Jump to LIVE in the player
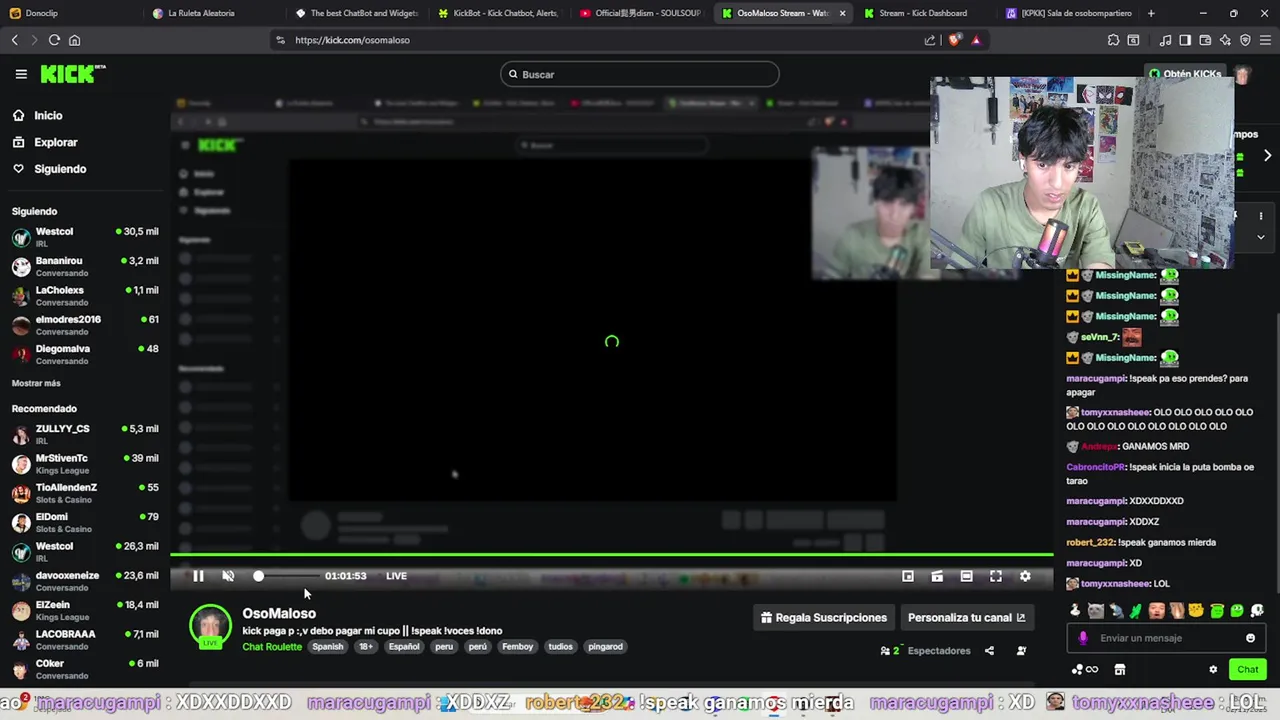Viewport: 1280px width, 720px height. [396, 576]
